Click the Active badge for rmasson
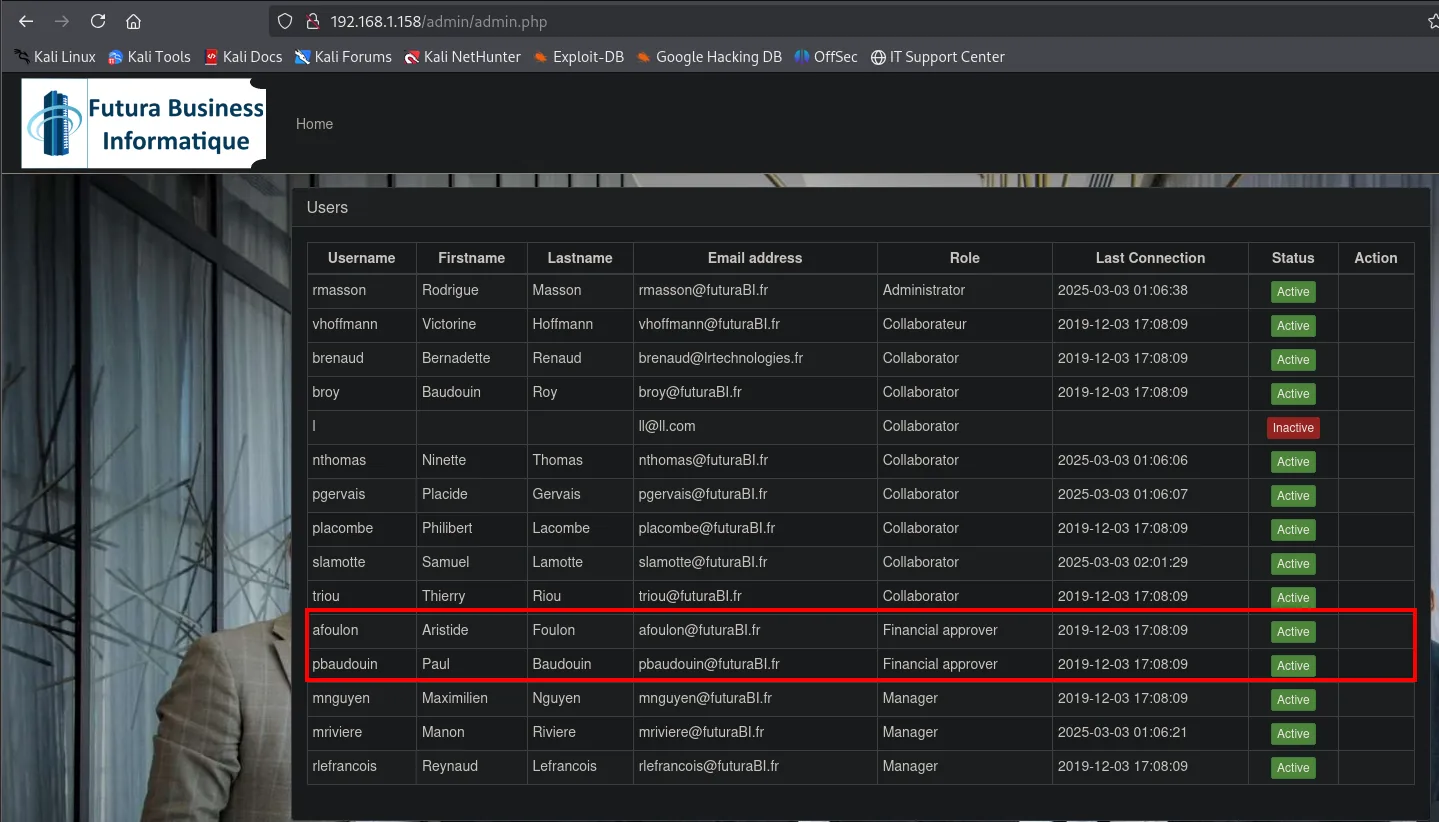 tap(1293, 292)
